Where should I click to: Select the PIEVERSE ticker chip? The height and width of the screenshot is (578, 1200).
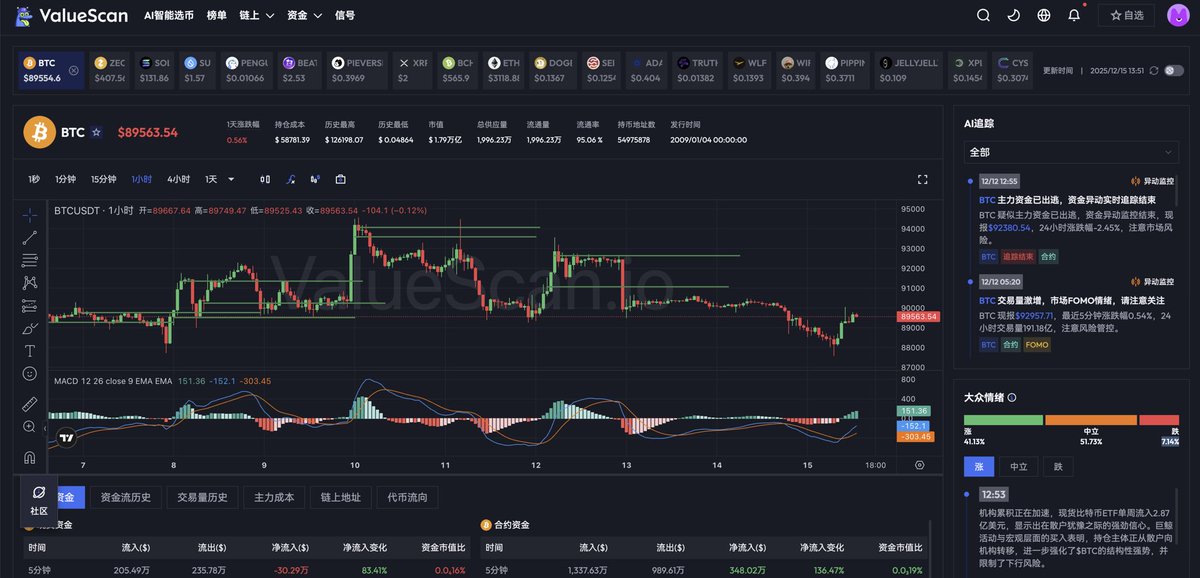357,70
